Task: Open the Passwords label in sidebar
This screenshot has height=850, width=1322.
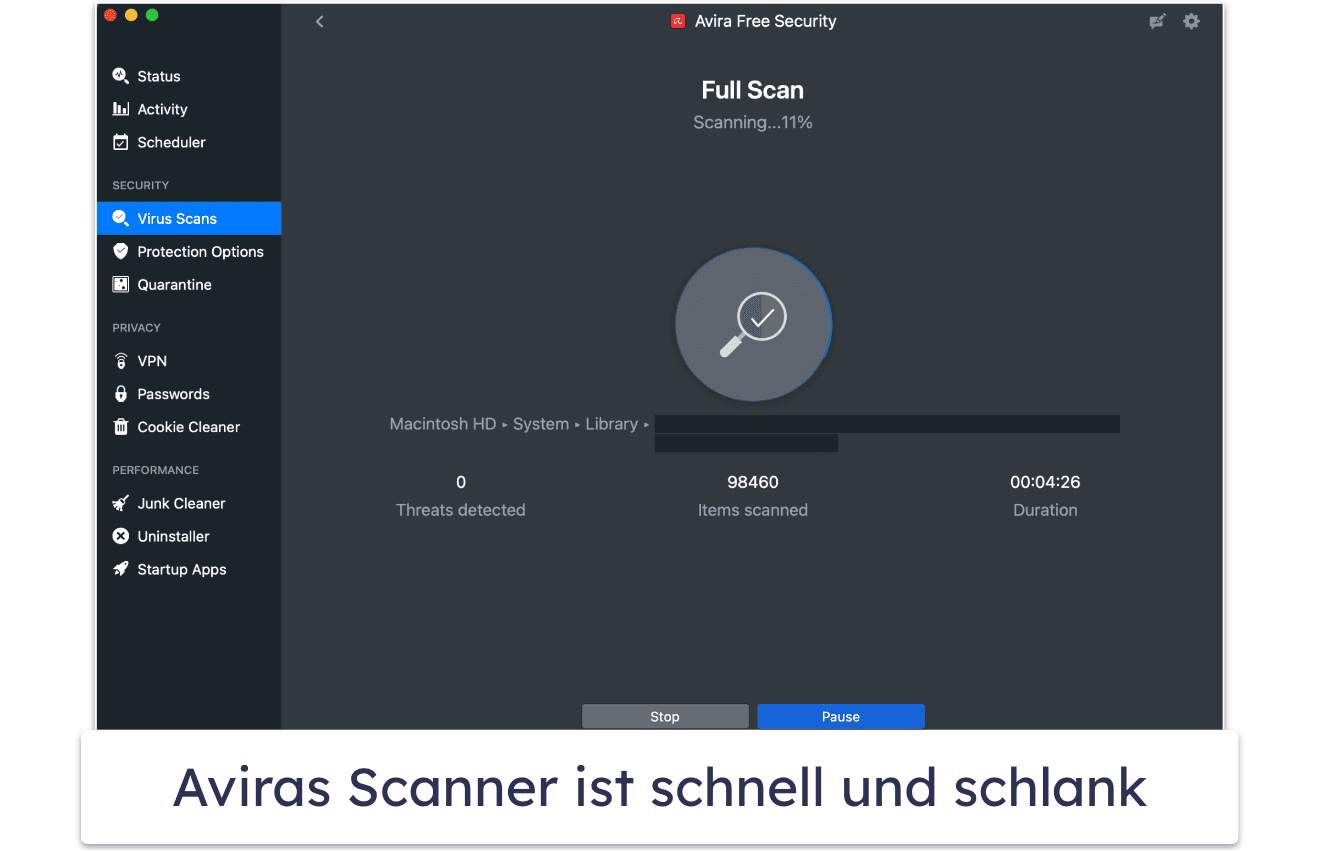Action: (x=173, y=394)
